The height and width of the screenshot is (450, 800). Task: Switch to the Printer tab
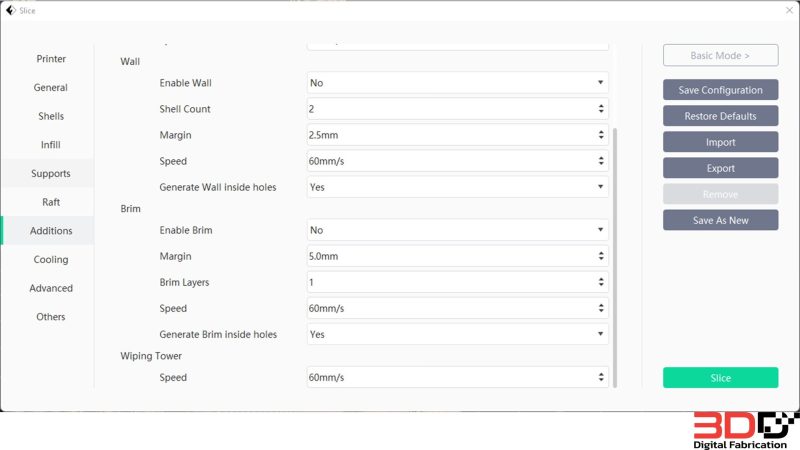tap(51, 59)
